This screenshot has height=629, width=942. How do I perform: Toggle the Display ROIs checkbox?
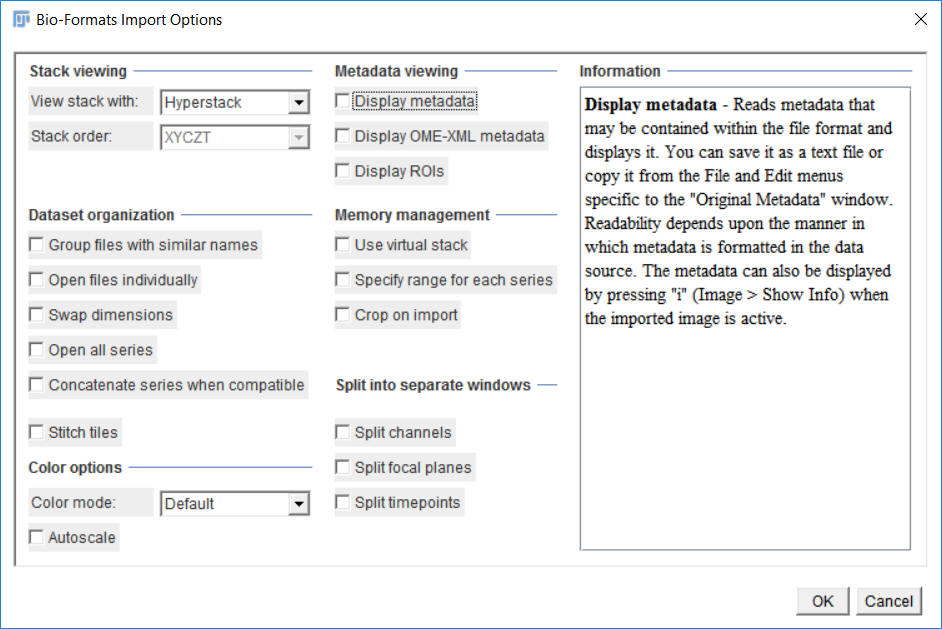(343, 171)
